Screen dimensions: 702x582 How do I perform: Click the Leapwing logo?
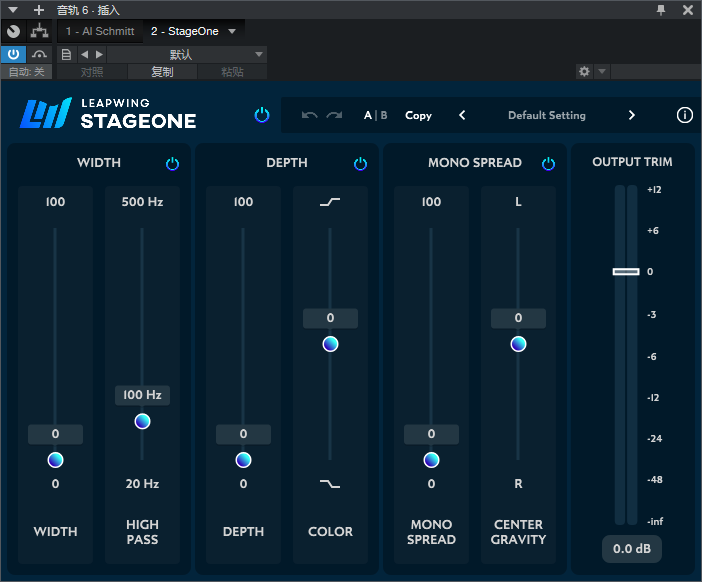point(46,113)
